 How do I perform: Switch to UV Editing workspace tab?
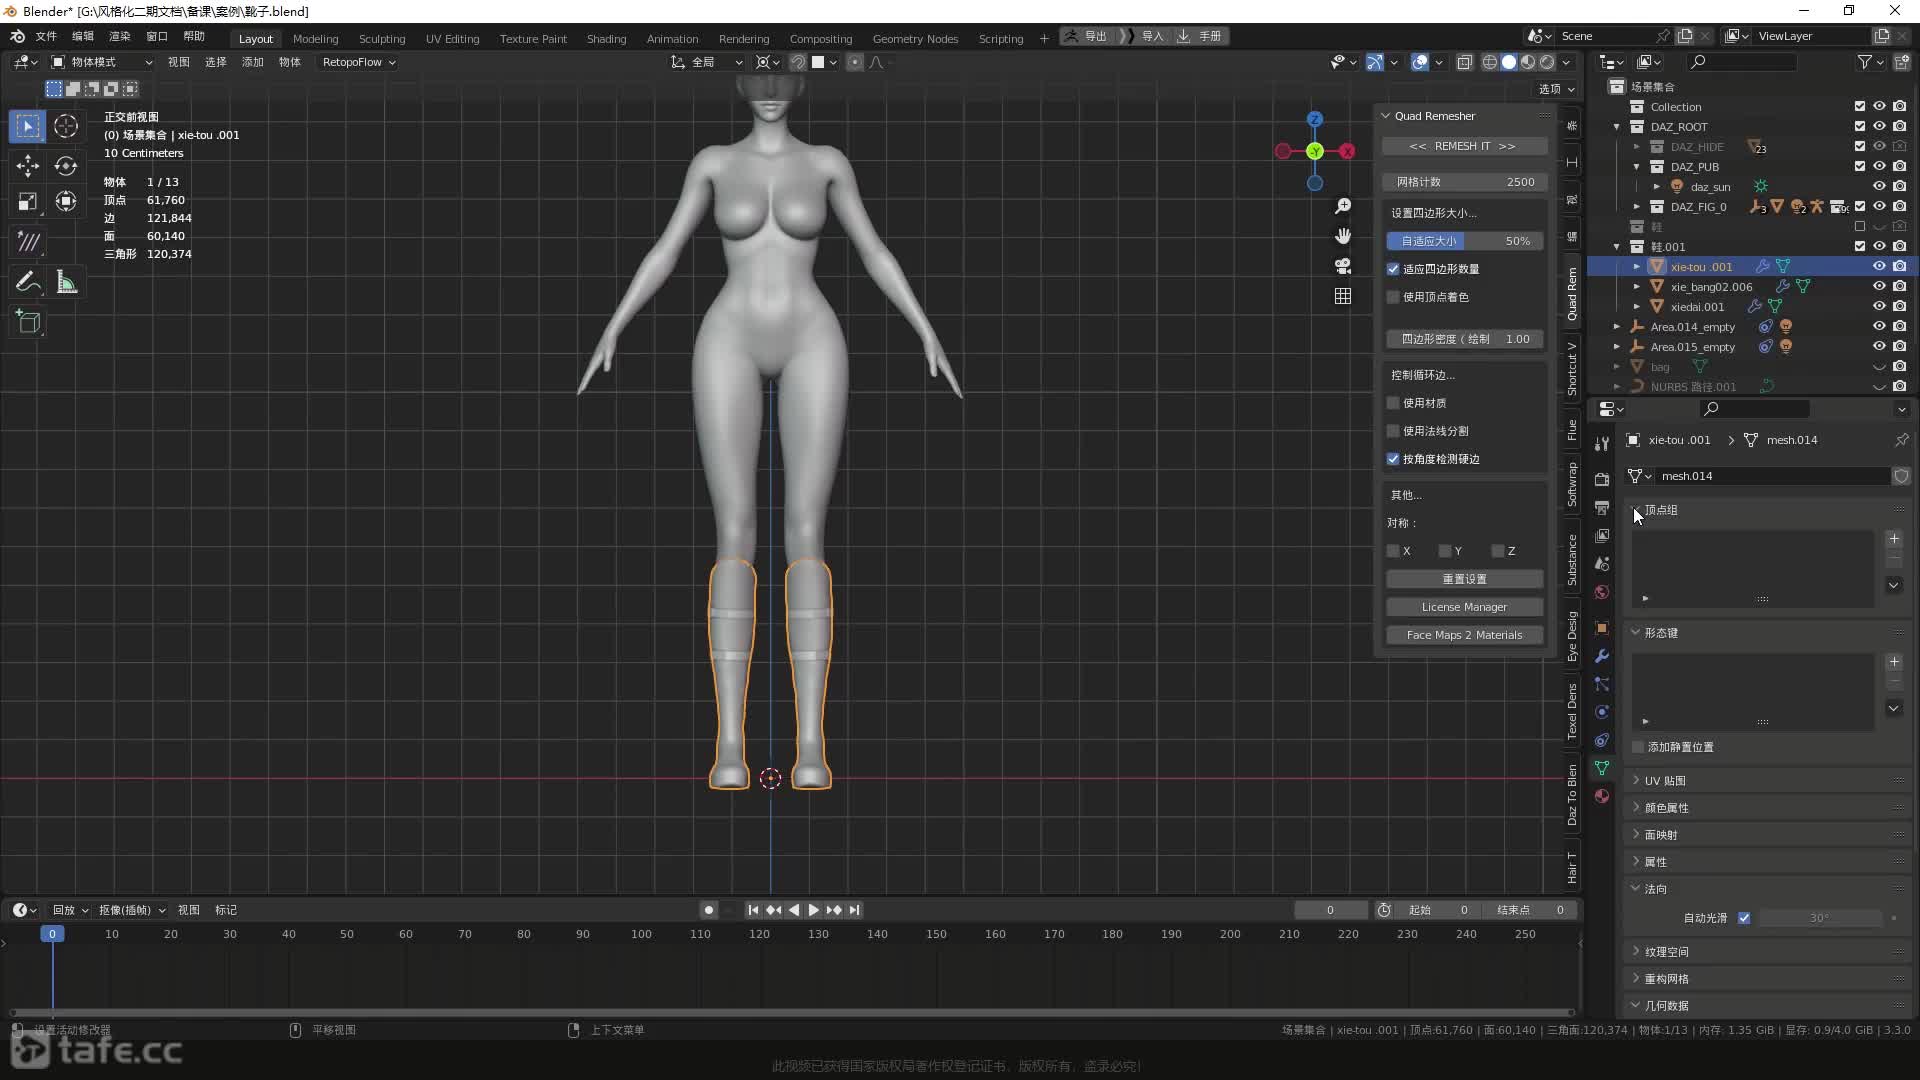coord(452,38)
